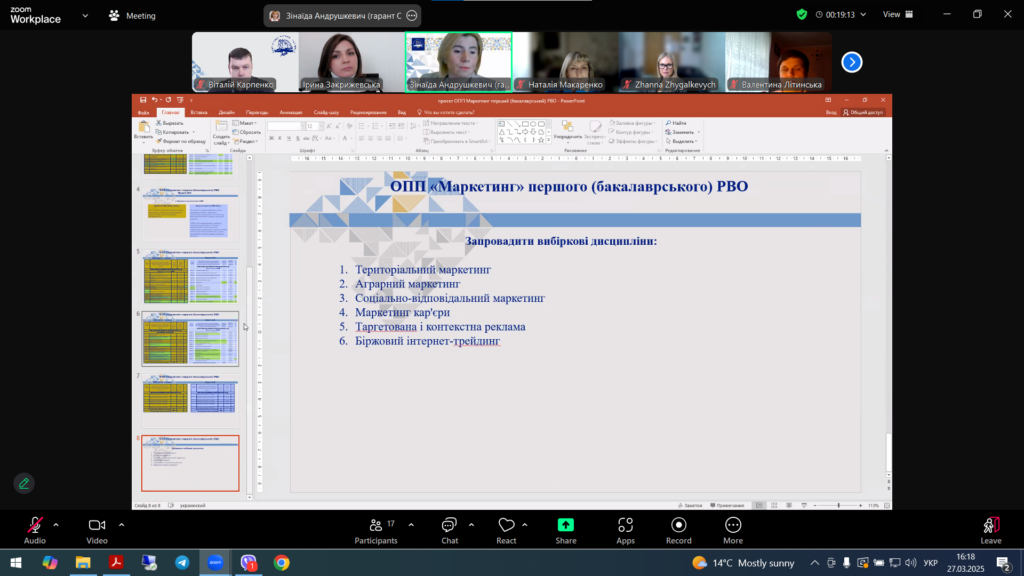This screenshot has height=576, width=1024.
Task: Click Undo in PowerPoint quick access
Action: tap(155, 100)
